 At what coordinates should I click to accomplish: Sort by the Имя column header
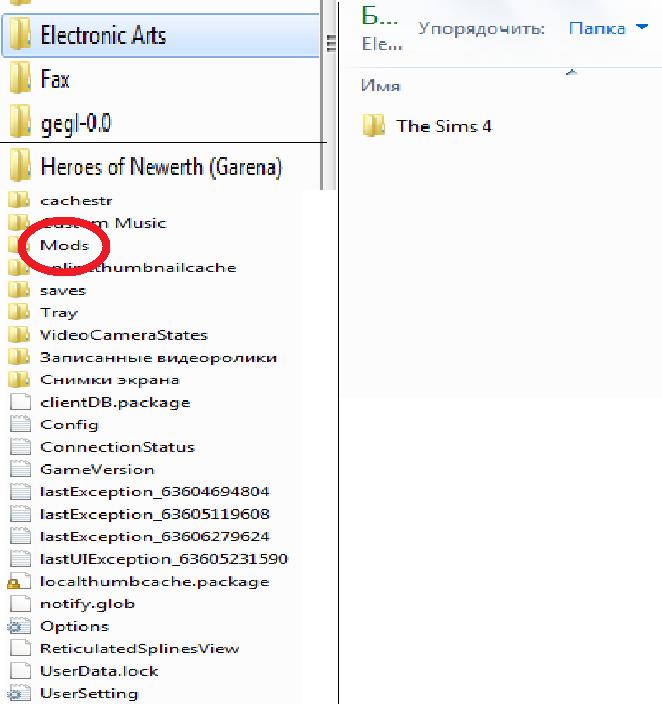pos(380,86)
